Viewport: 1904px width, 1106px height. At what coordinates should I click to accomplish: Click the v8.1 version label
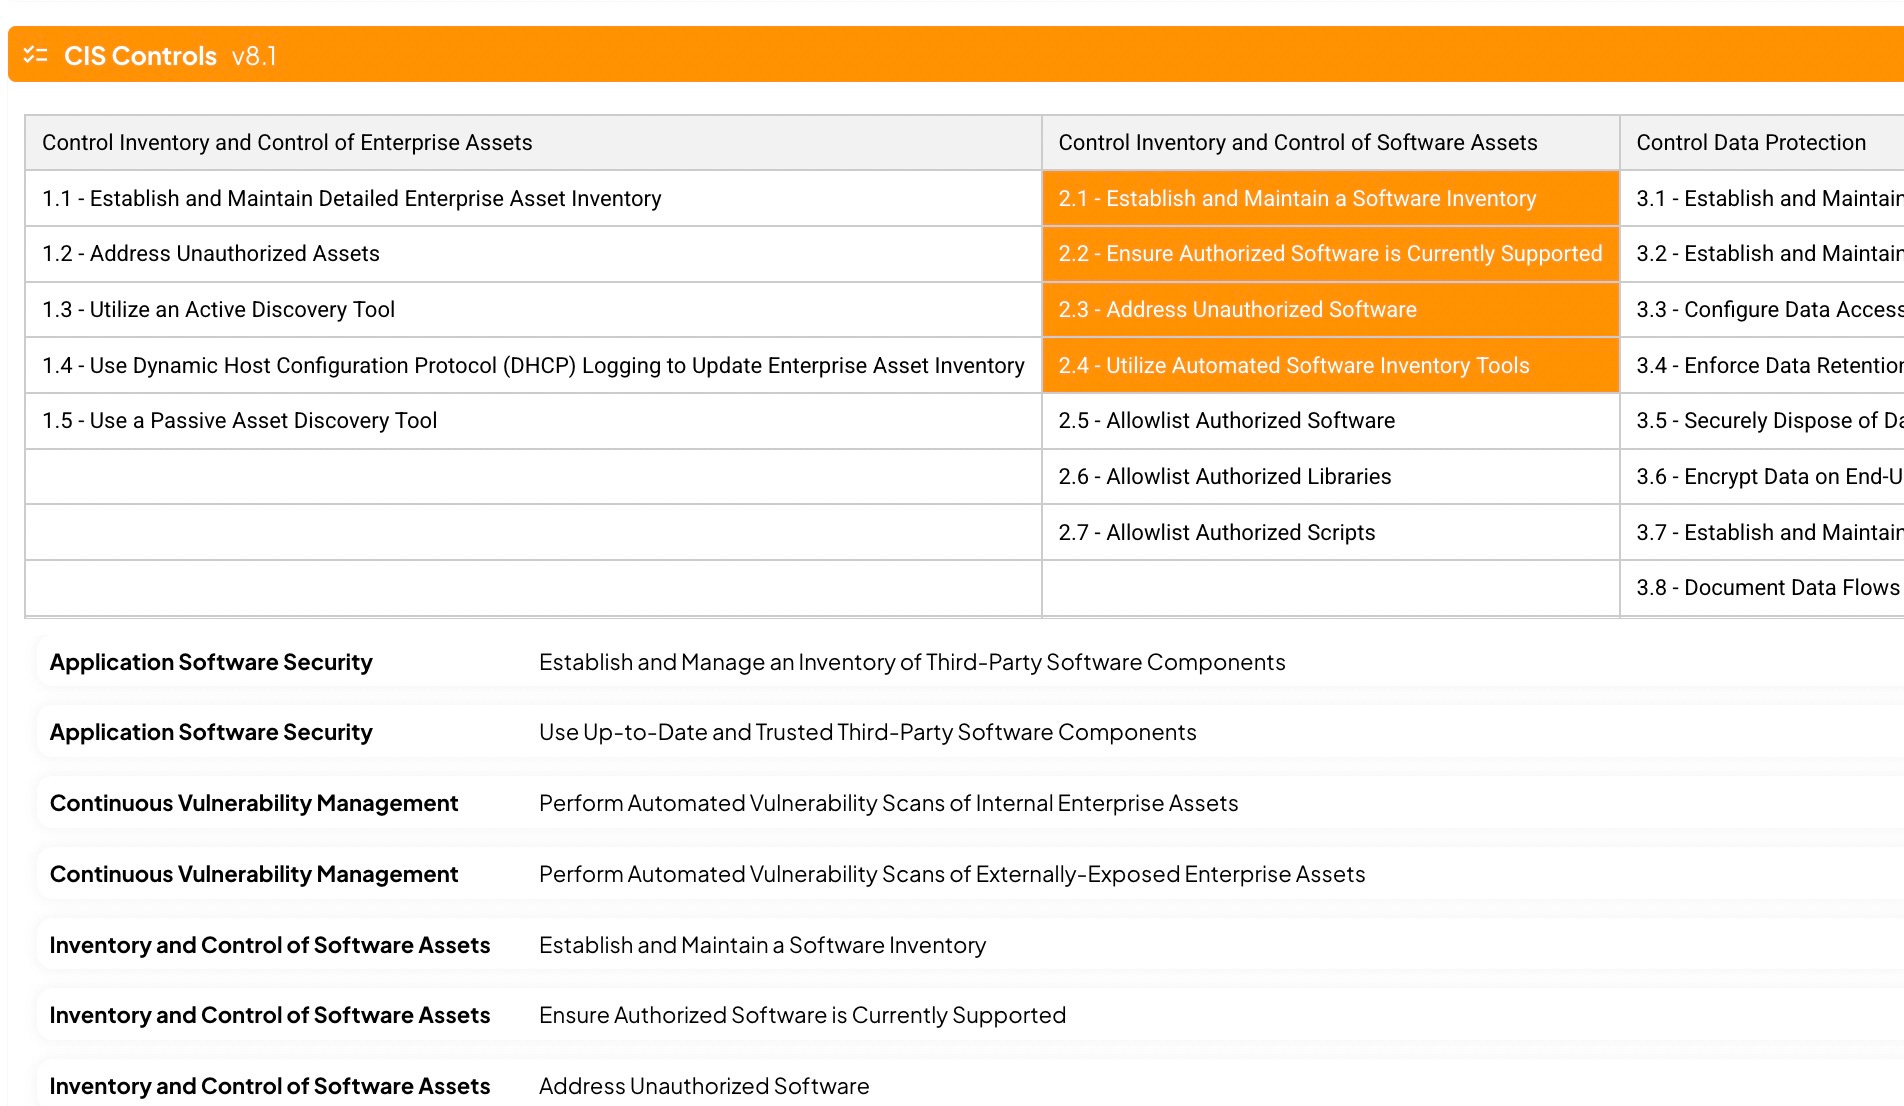(254, 56)
